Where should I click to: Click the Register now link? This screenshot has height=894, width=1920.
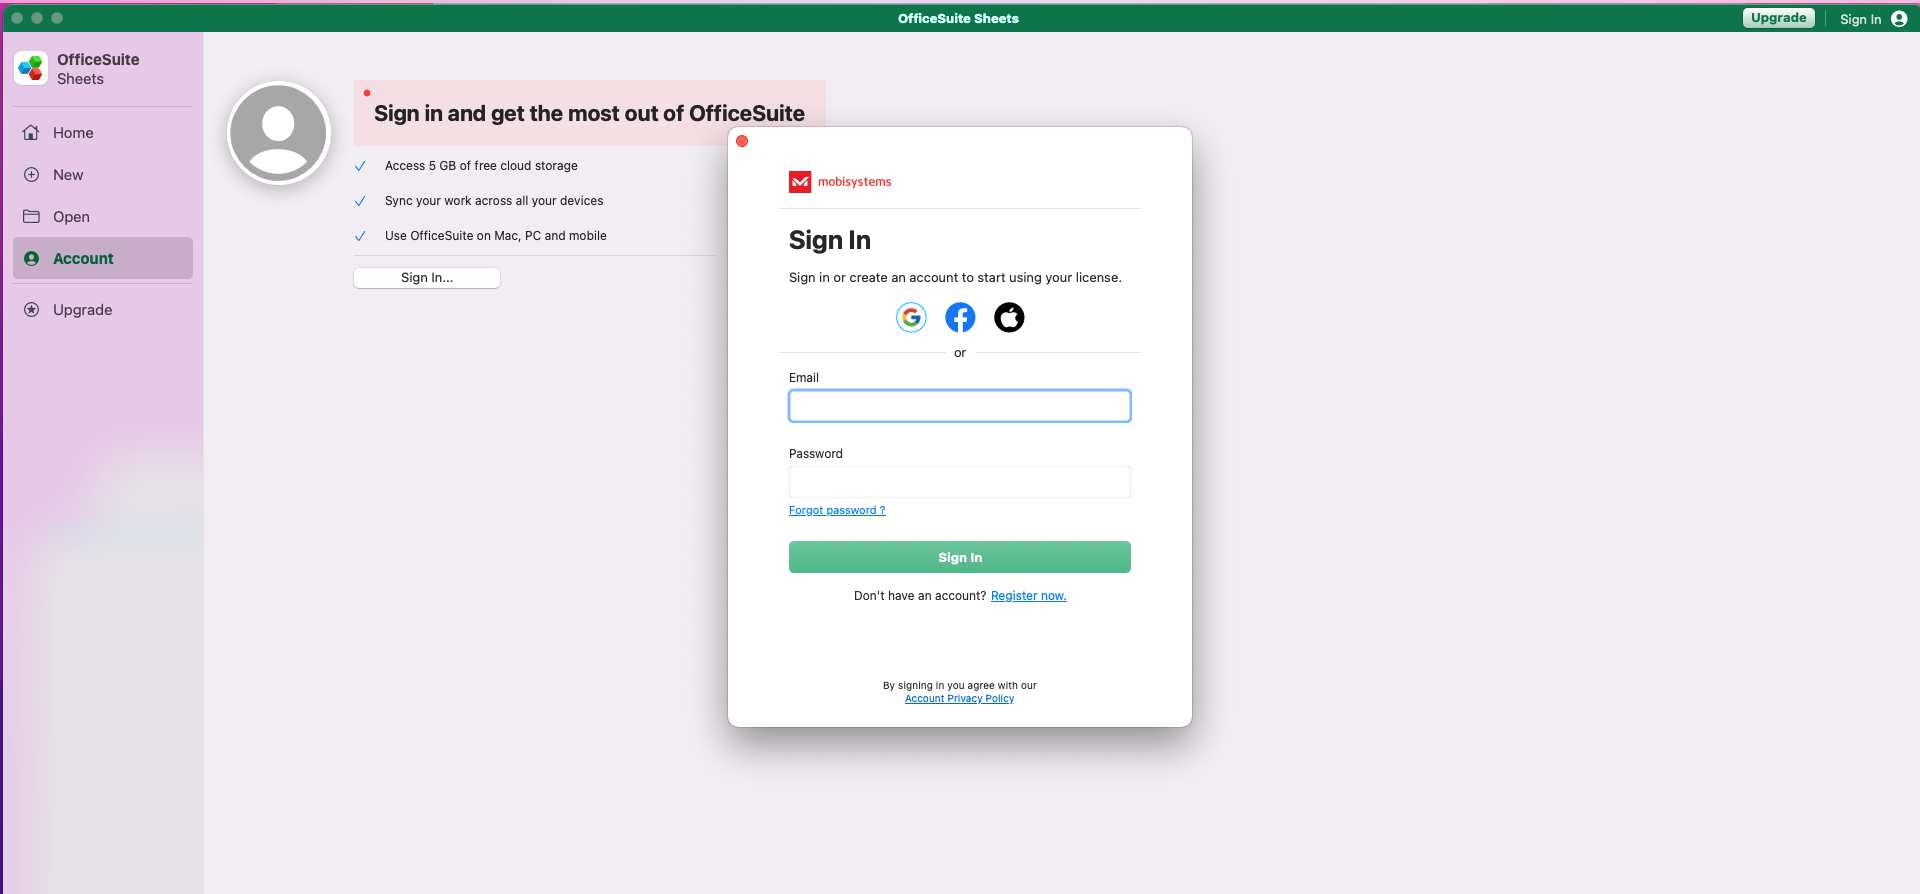(x=1029, y=596)
